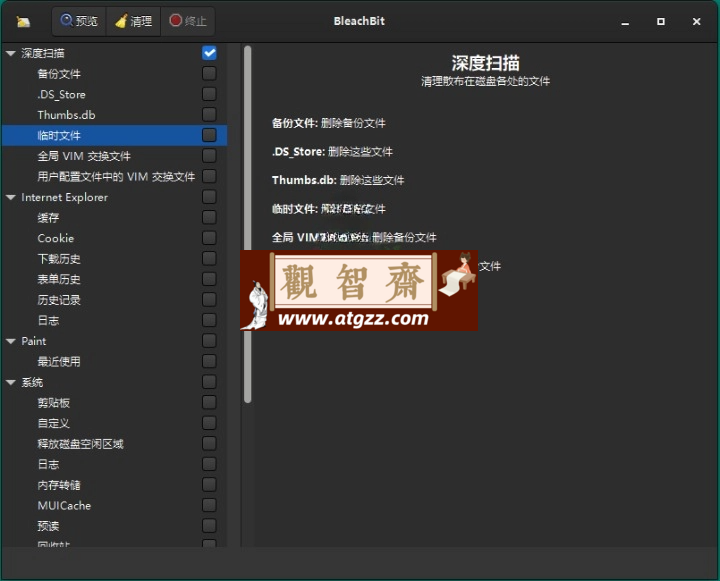Check the 系统 group checkbox
This screenshot has width=720, height=581.
[x=209, y=382]
